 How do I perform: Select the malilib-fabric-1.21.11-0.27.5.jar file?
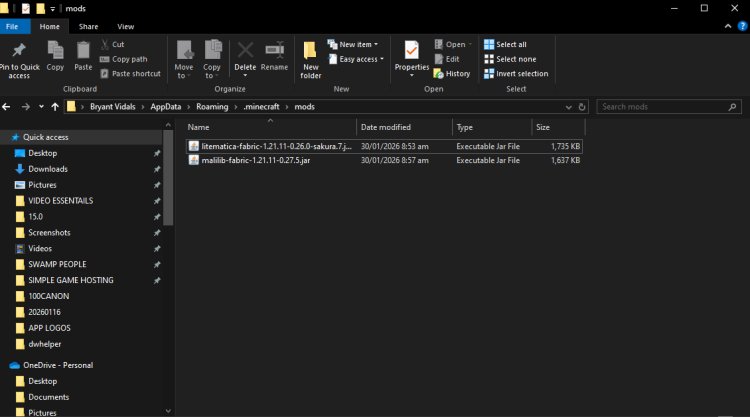[249, 160]
